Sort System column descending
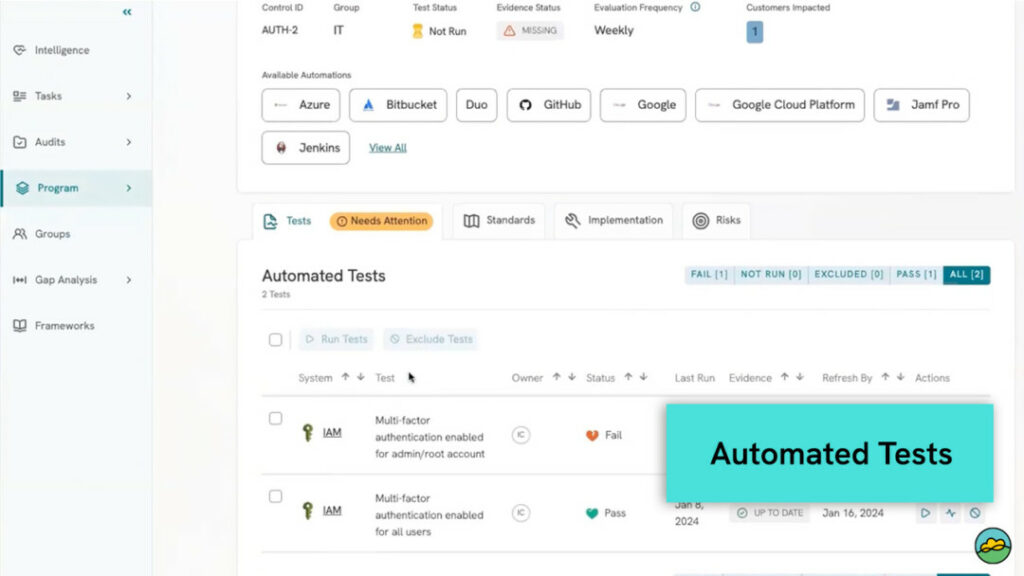 point(360,377)
